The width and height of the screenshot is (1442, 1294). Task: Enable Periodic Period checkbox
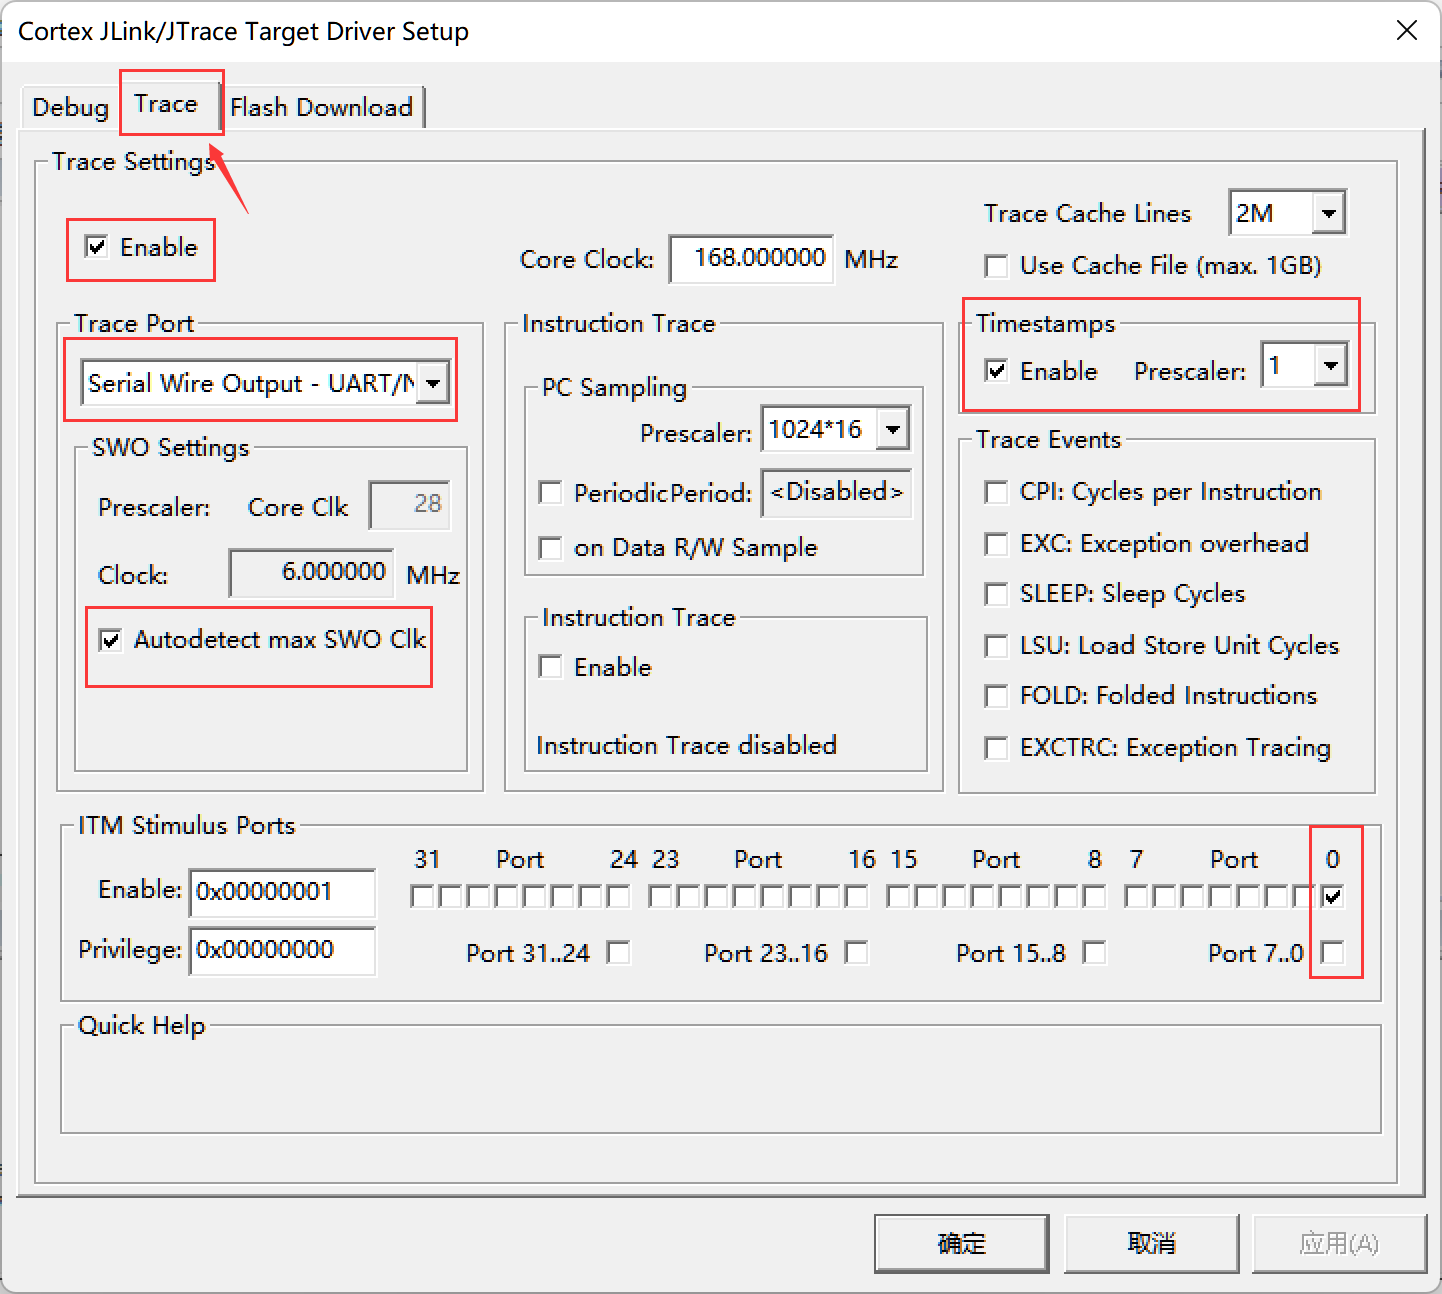click(550, 493)
